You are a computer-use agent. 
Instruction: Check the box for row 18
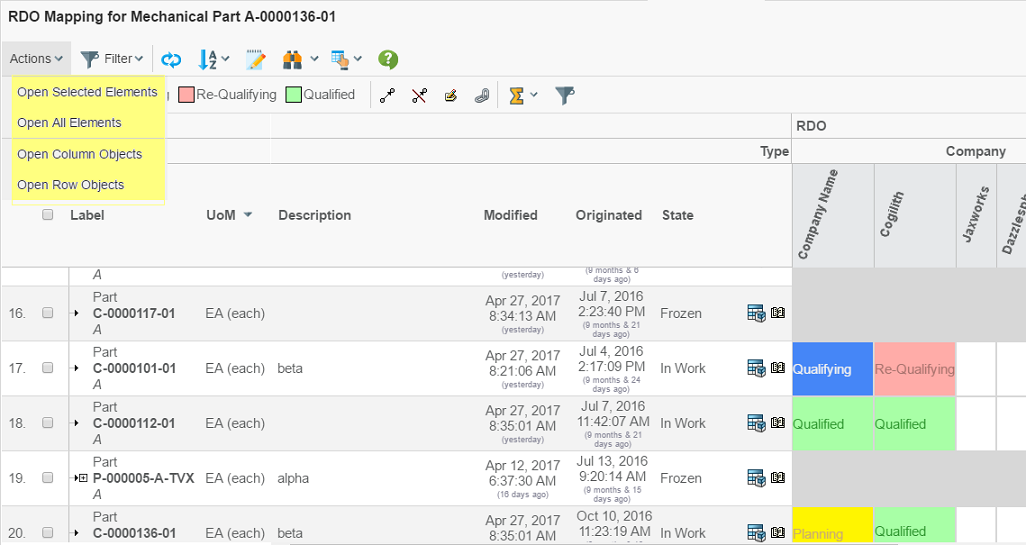coord(47,423)
